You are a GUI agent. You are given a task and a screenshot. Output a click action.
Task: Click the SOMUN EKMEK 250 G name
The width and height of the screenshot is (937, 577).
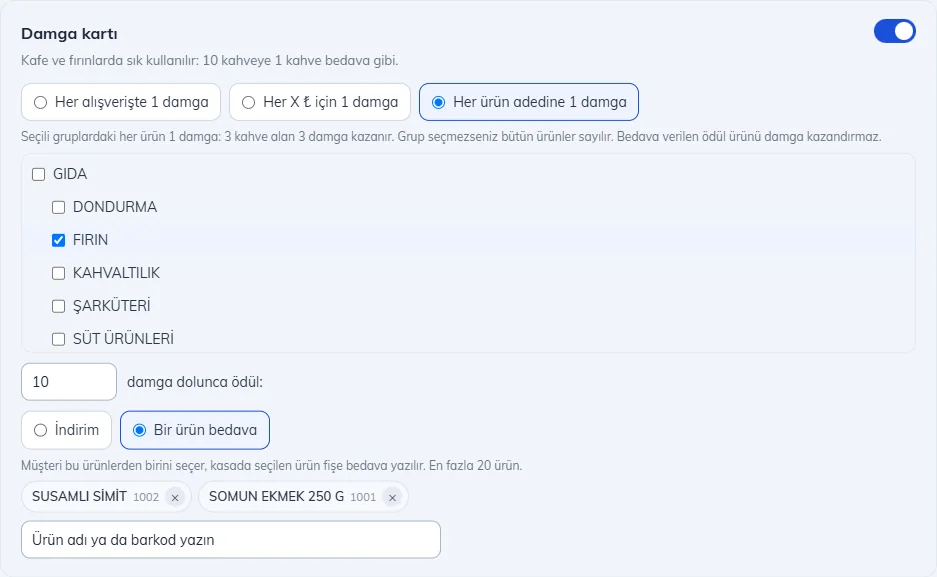pos(277,496)
